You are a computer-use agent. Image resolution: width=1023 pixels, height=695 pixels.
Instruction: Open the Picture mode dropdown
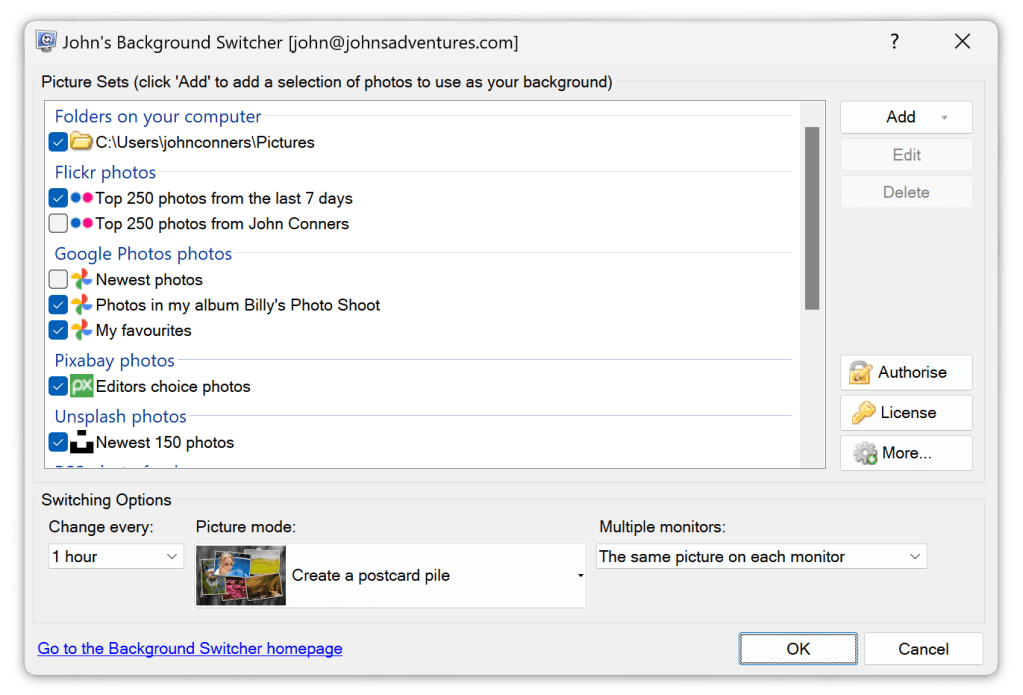point(390,576)
